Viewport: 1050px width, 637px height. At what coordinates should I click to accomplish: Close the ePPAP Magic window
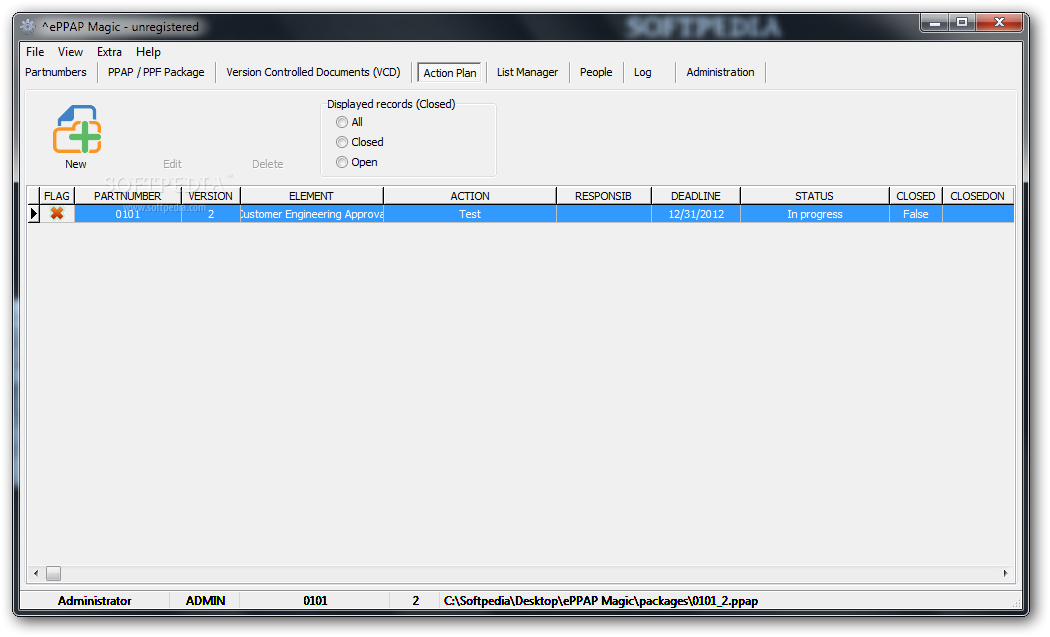click(999, 23)
